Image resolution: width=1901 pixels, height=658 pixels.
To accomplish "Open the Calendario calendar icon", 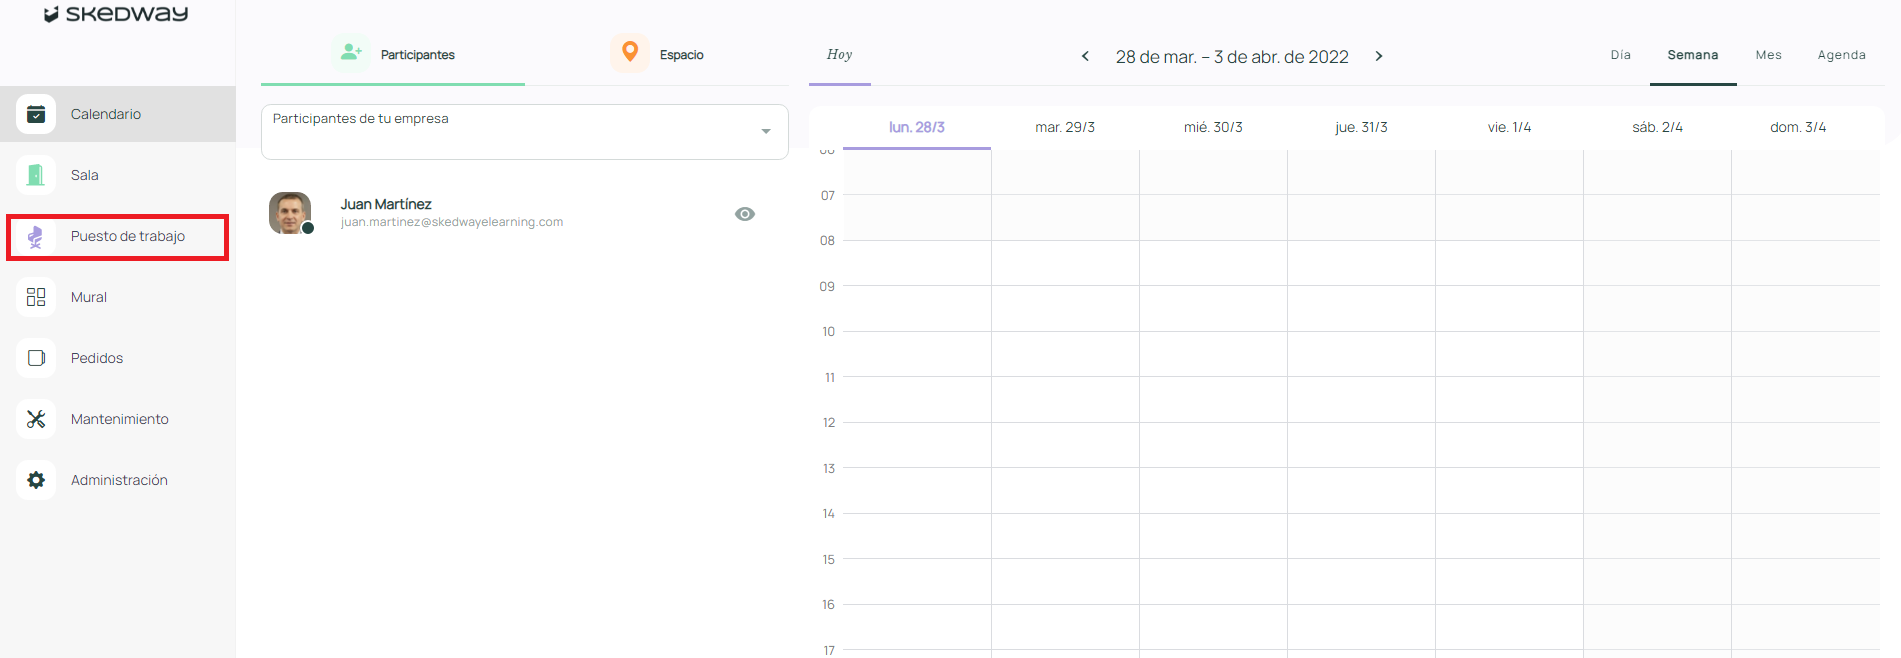I will (36, 114).
